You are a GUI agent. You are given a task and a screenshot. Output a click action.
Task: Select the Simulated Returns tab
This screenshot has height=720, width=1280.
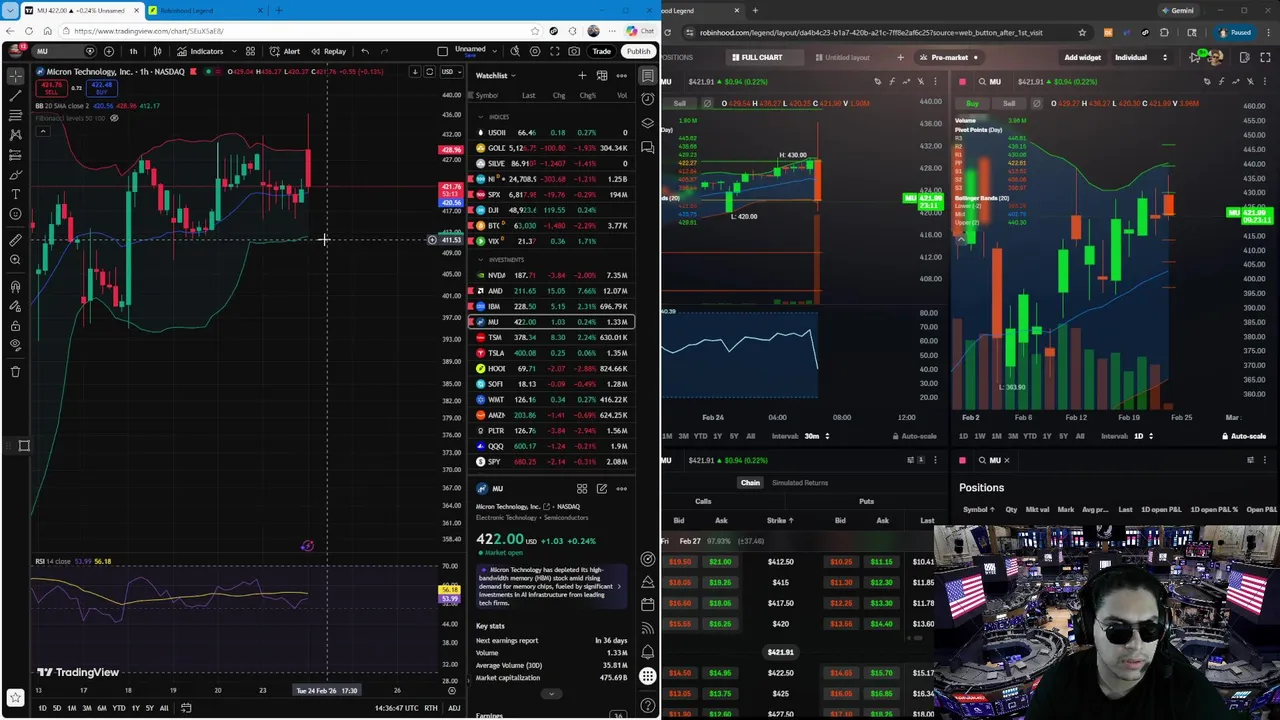(800, 483)
